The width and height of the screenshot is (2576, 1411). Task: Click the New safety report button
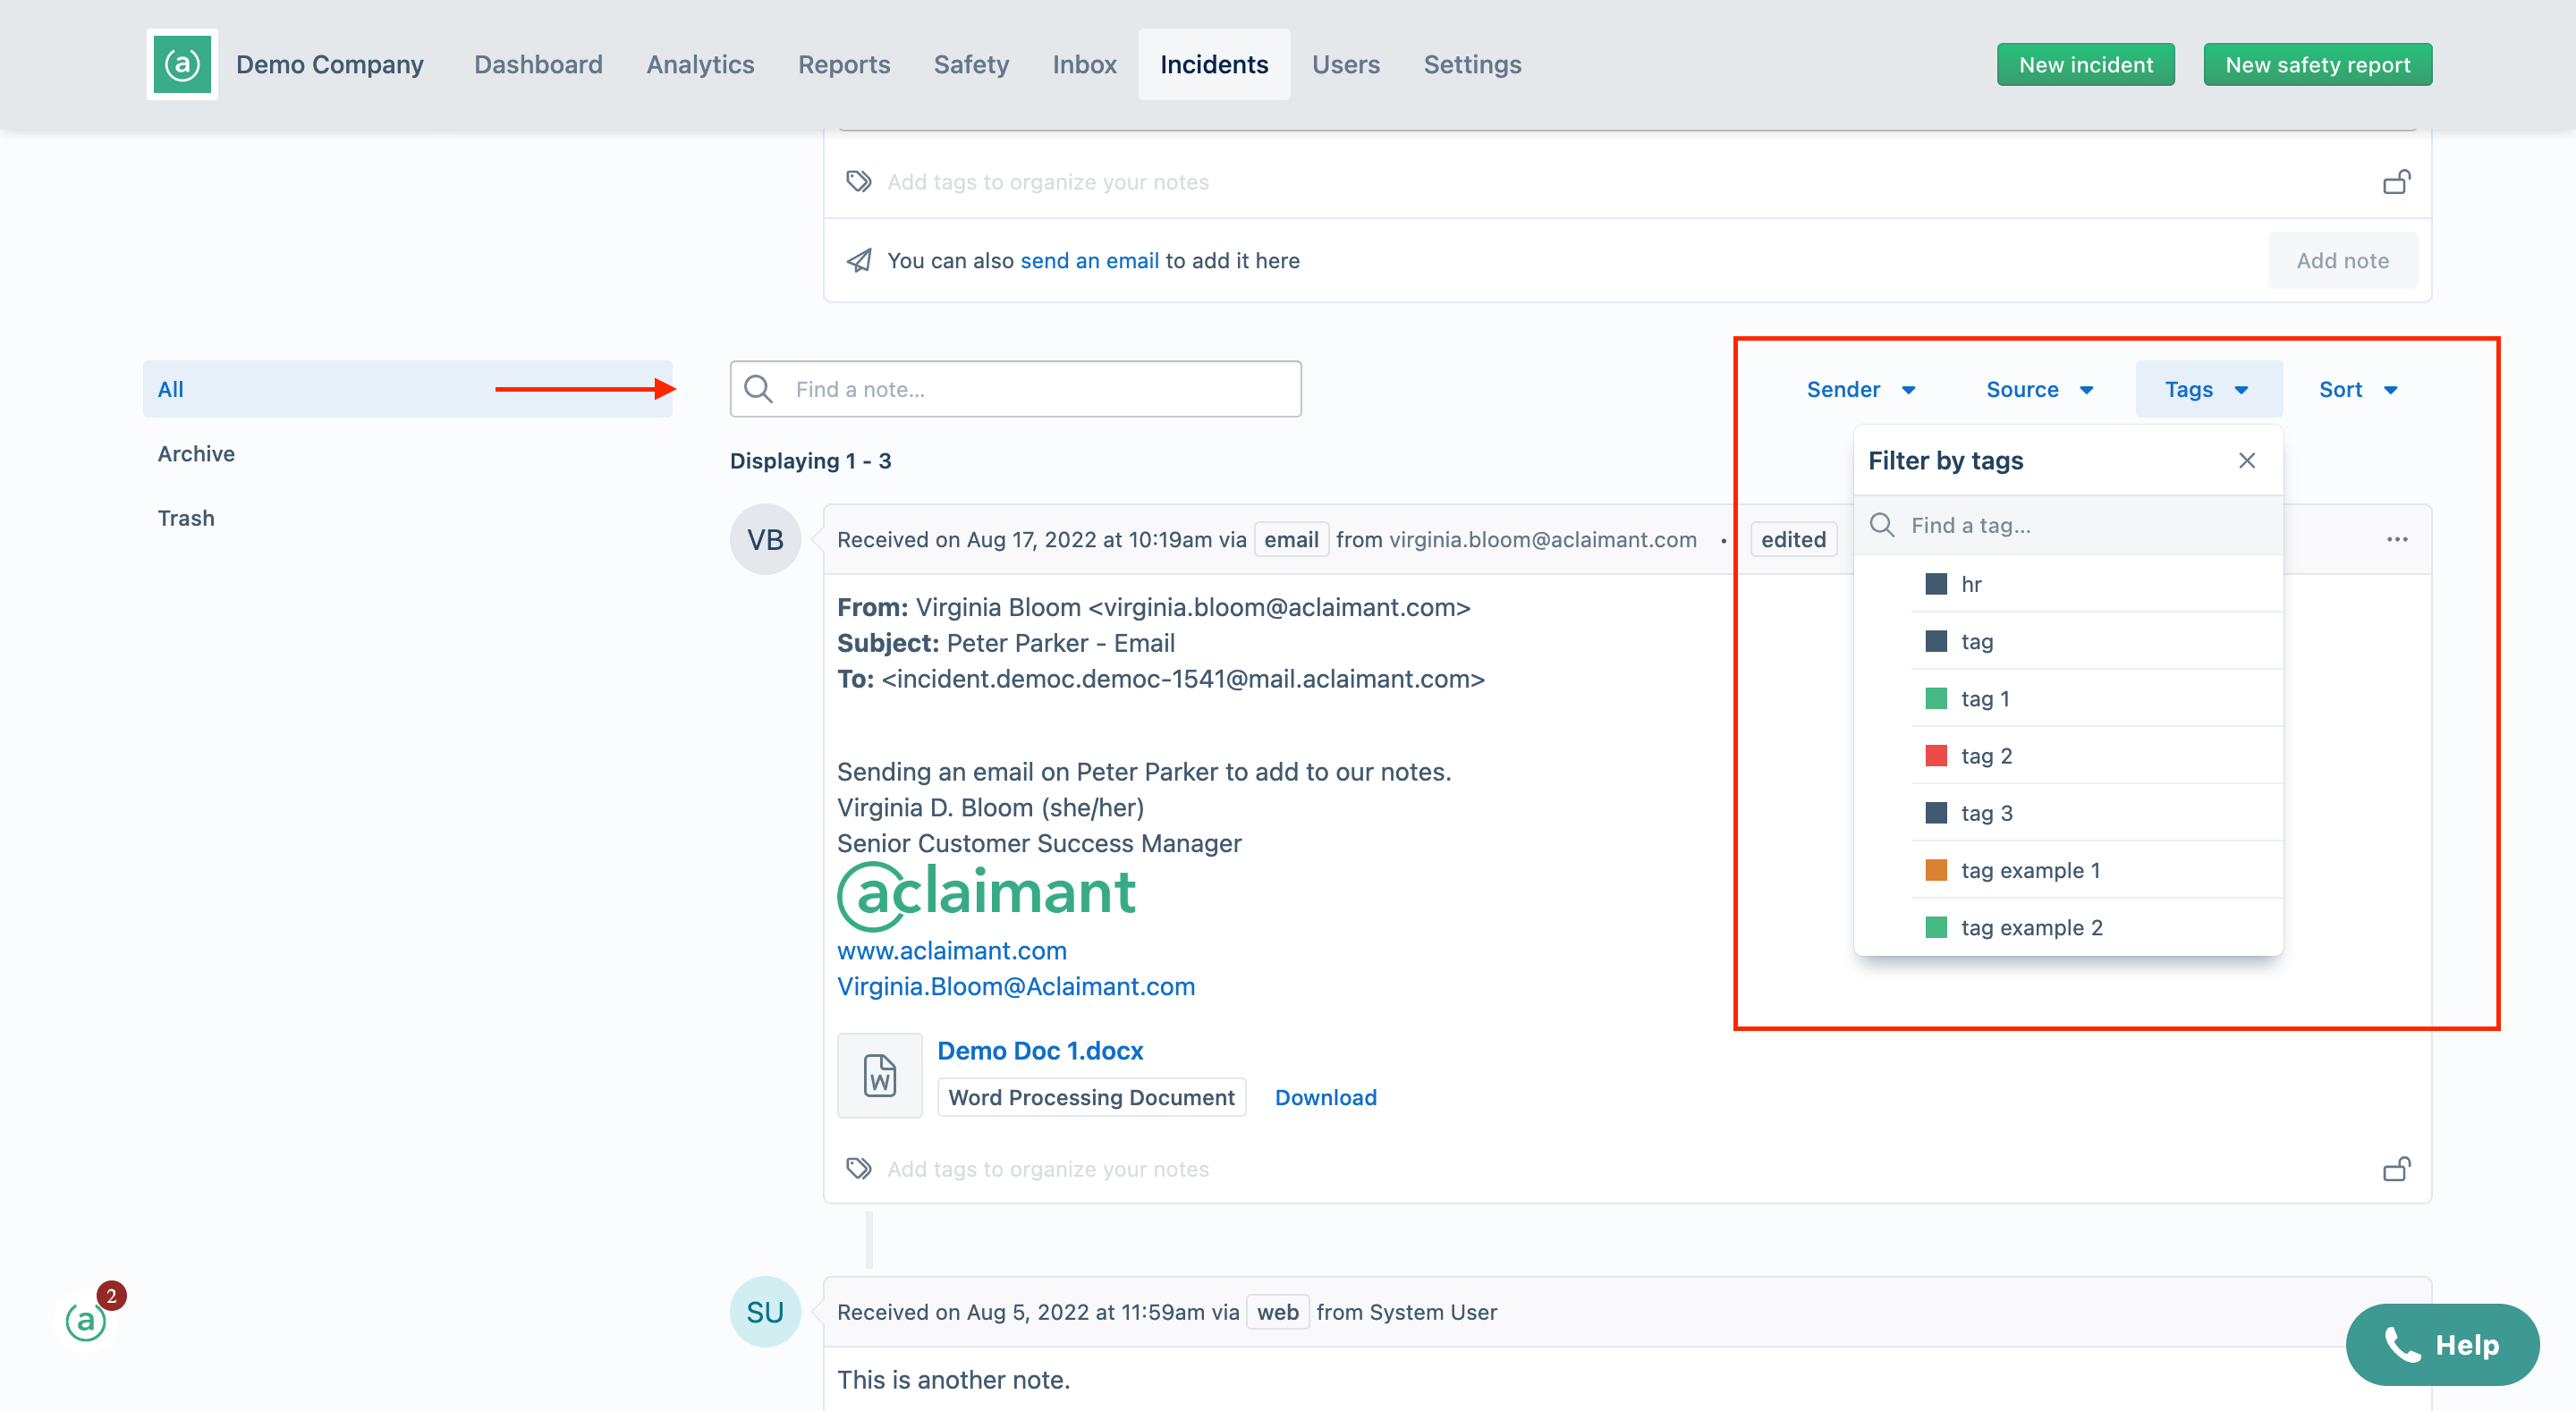2318,64
